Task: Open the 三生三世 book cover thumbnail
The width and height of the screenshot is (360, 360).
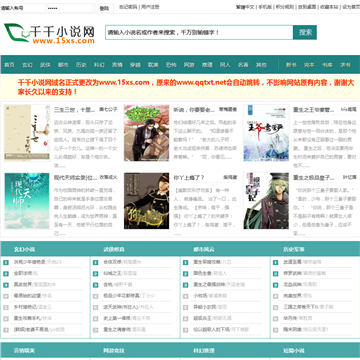Action: pos(27,133)
